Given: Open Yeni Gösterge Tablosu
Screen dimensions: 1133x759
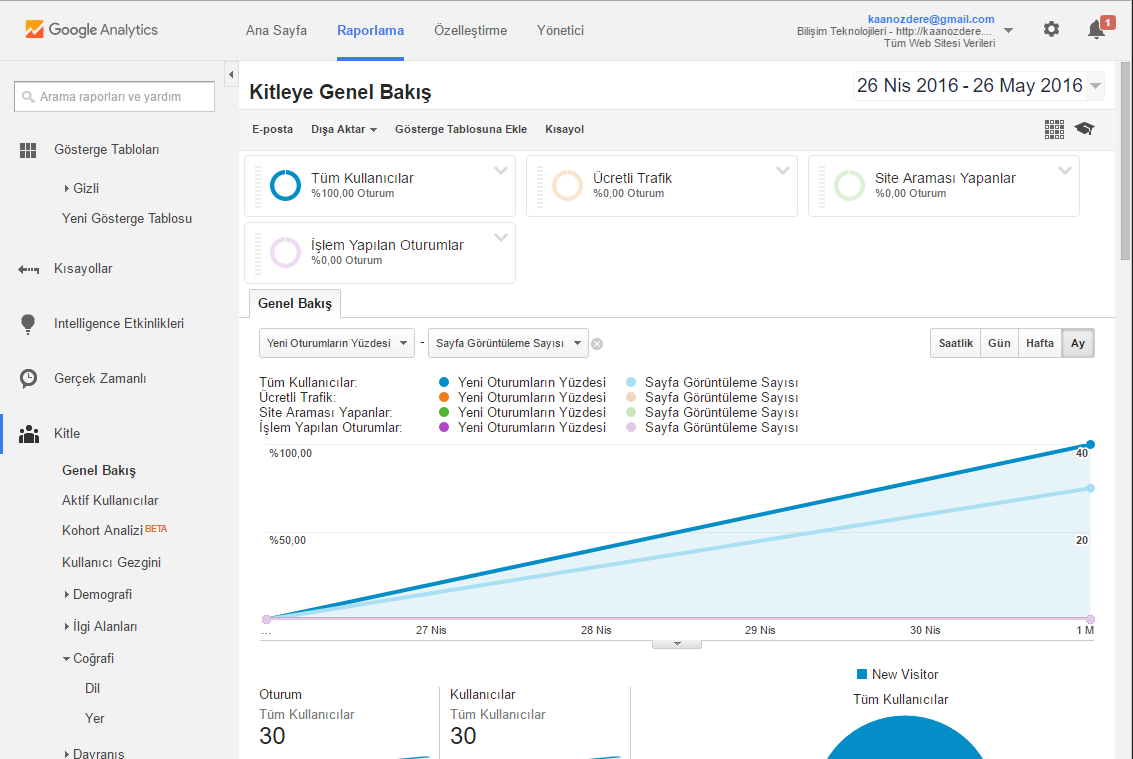Looking at the screenshot, I should tap(127, 219).
